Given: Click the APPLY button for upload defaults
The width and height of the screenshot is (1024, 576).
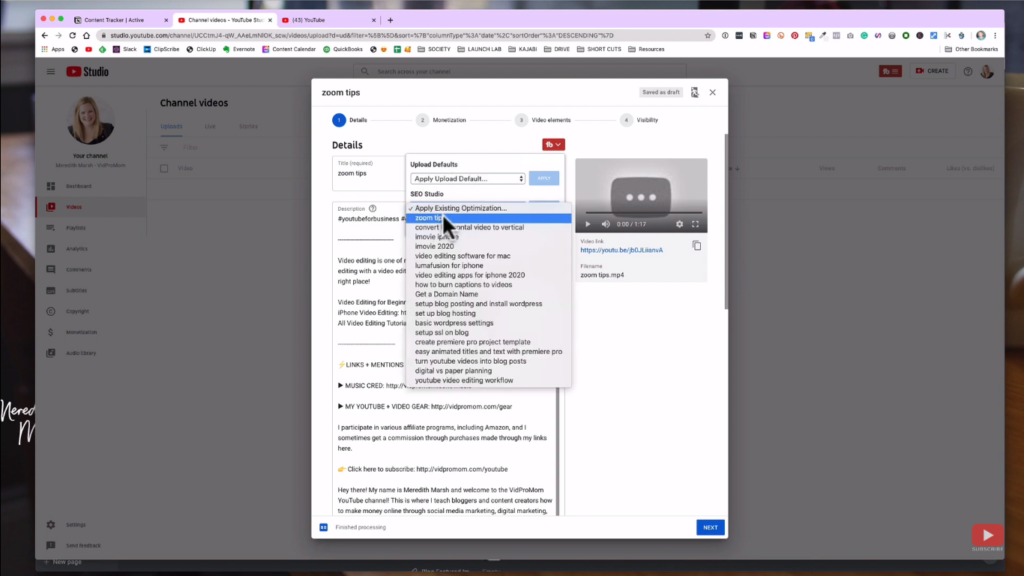Looking at the screenshot, I should pos(544,178).
